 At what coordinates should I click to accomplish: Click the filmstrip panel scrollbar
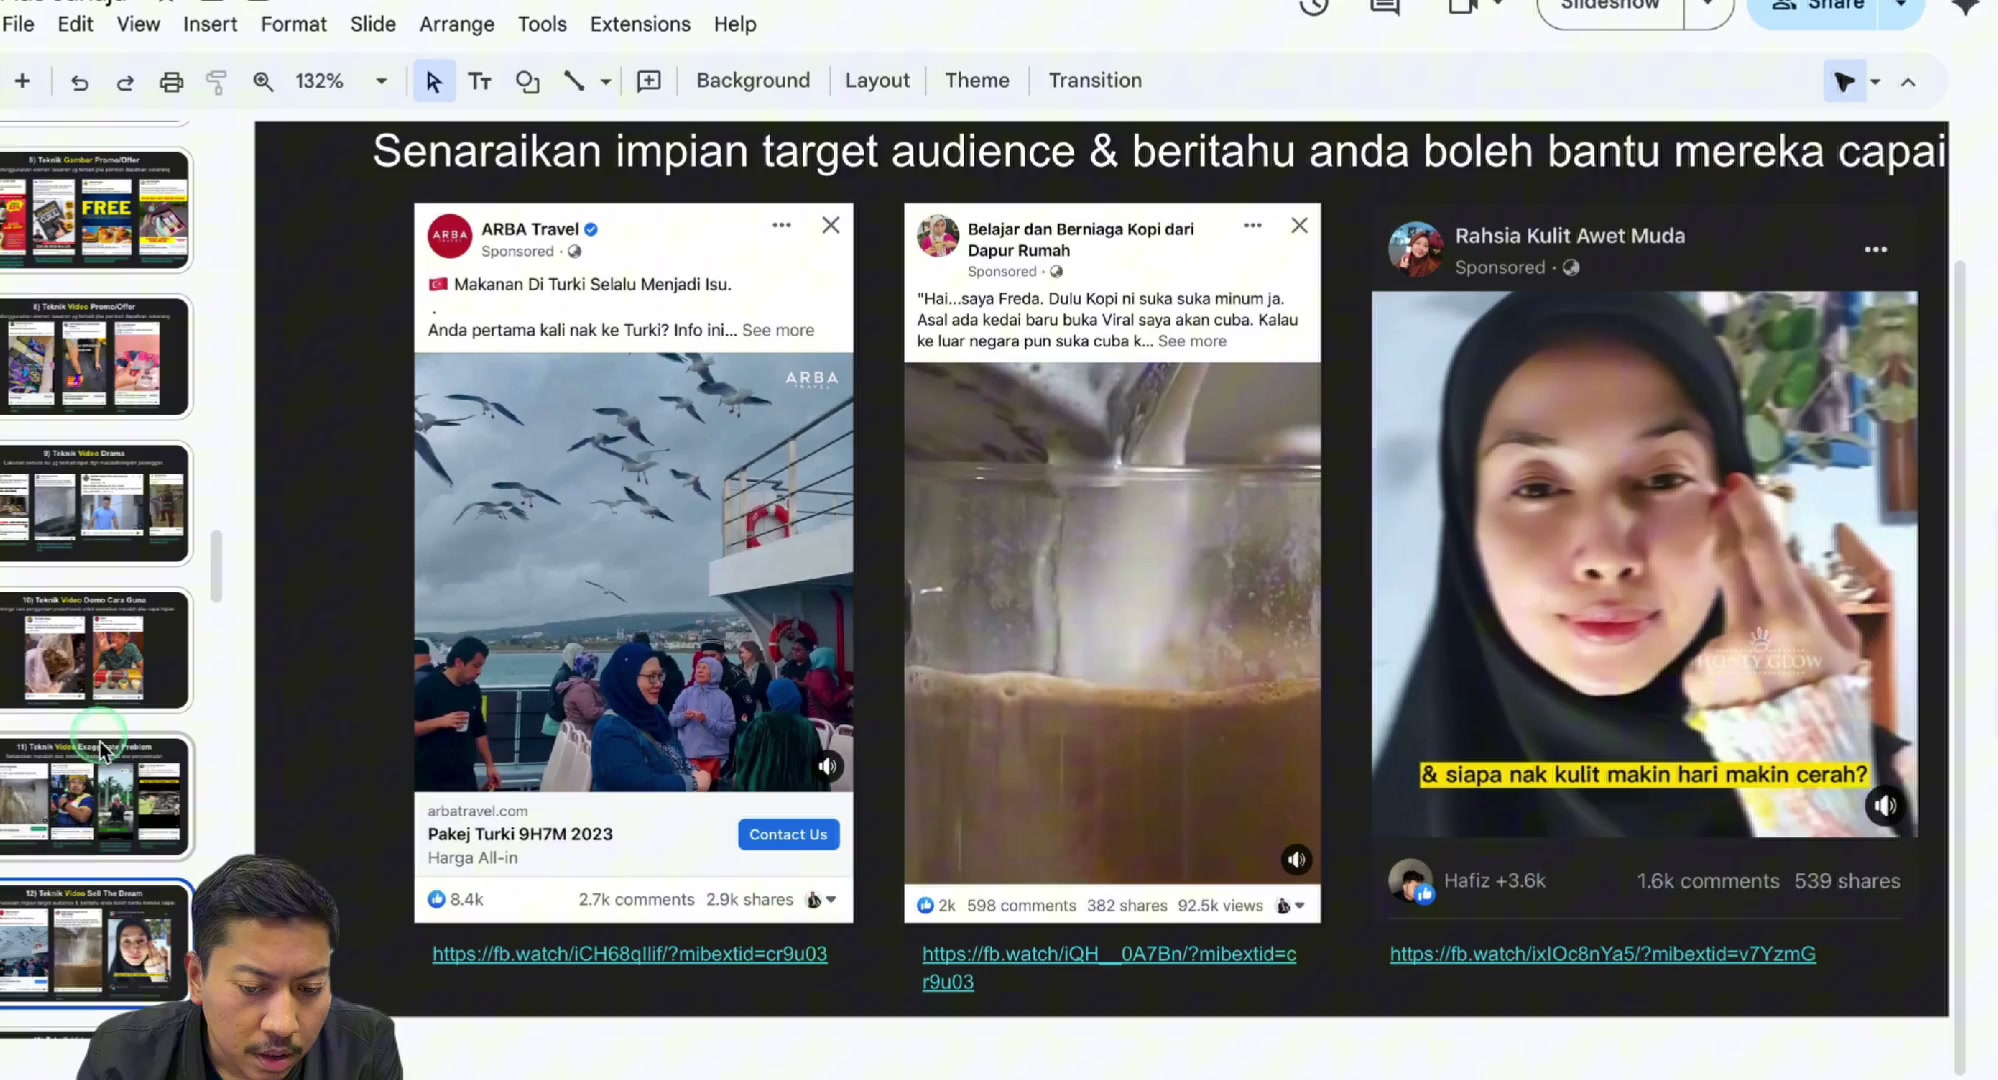tap(215, 565)
